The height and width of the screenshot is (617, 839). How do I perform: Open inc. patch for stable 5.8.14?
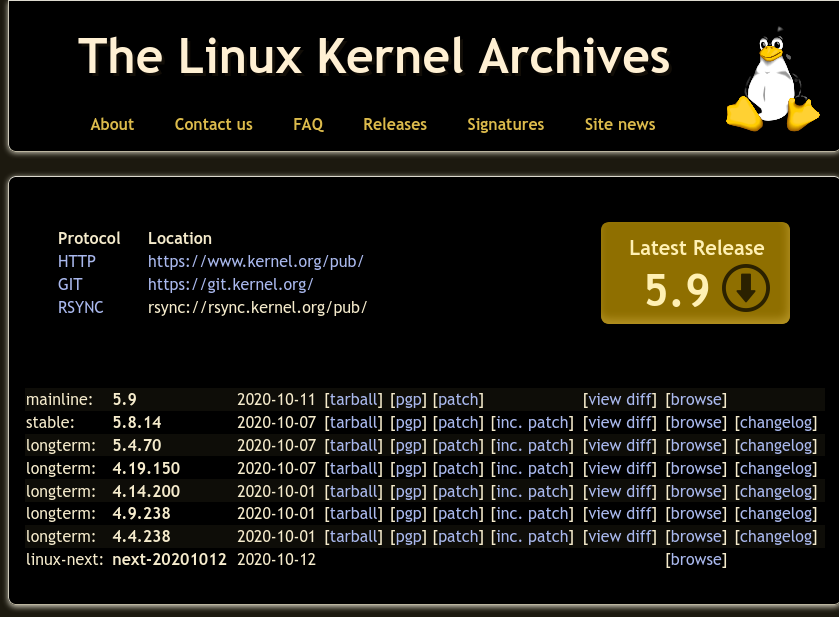pos(532,422)
